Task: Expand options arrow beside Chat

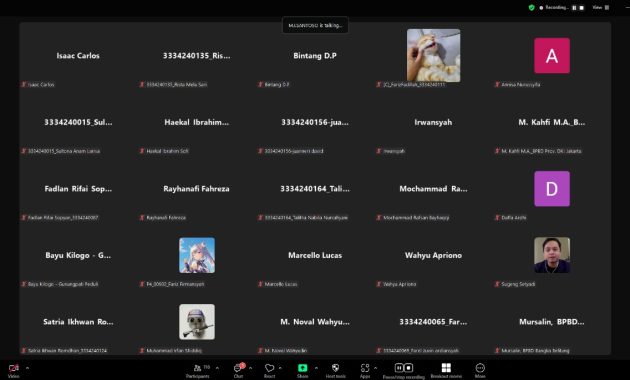Action: (250, 368)
